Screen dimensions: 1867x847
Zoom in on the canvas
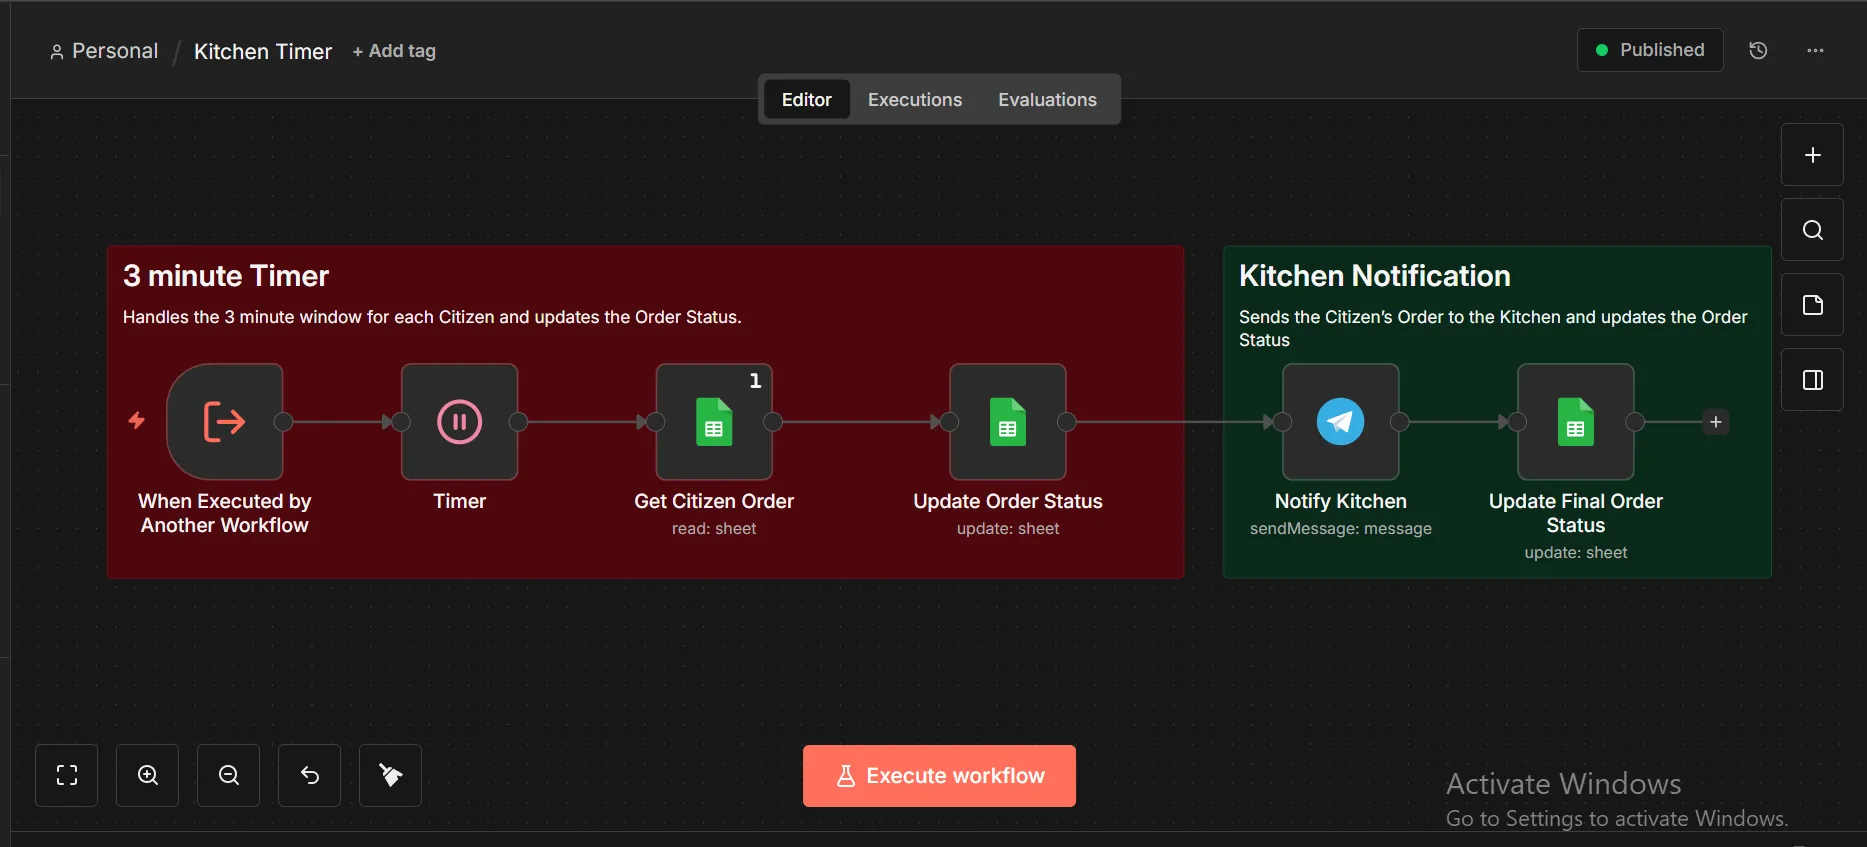click(x=148, y=775)
